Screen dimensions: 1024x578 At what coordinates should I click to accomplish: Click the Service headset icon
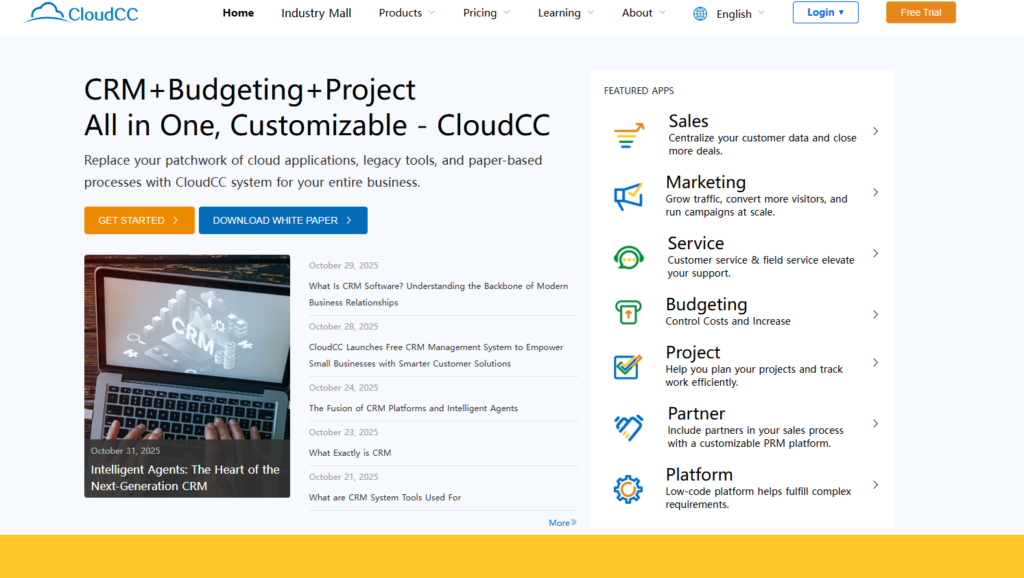[628, 257]
